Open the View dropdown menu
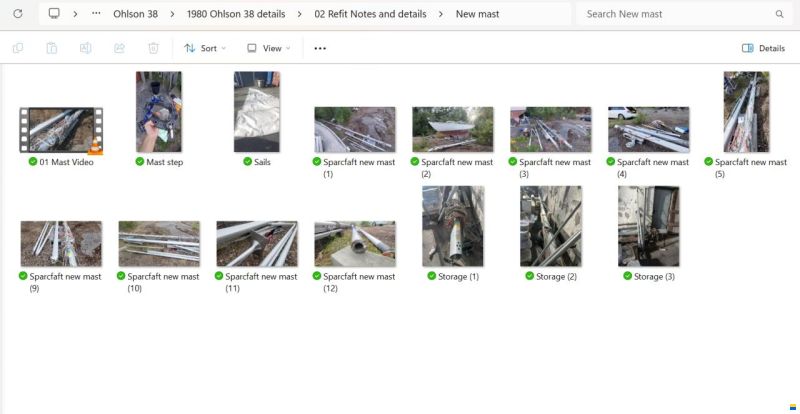800x414 pixels. pos(269,48)
